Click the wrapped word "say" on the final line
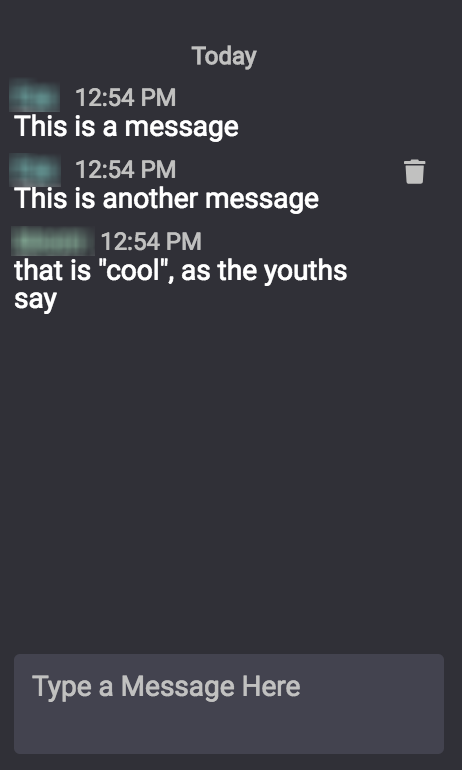Image resolution: width=462 pixels, height=770 pixels. pyautogui.click(x=35, y=300)
